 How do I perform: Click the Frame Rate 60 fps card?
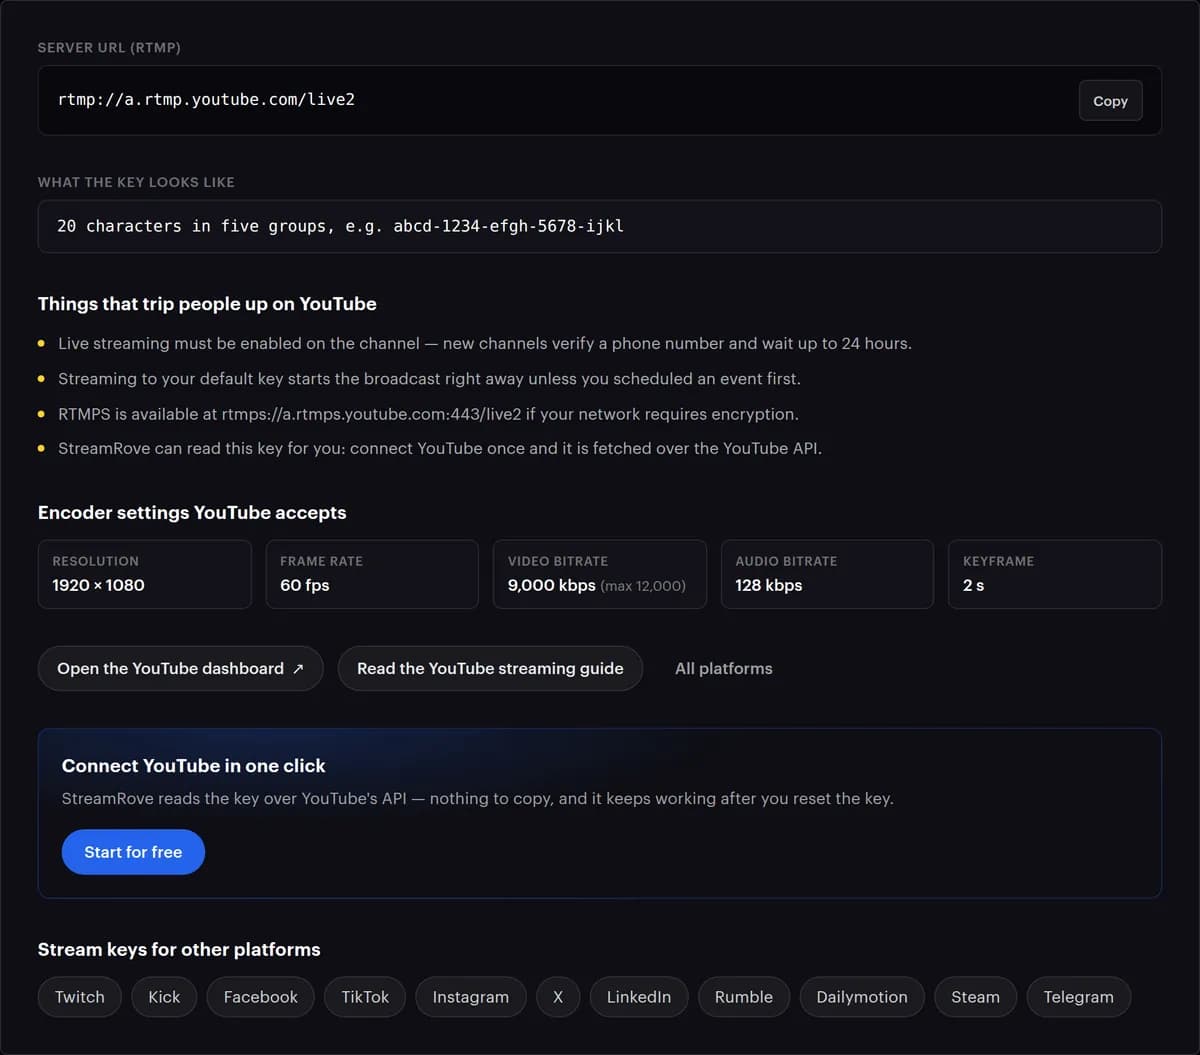372,574
